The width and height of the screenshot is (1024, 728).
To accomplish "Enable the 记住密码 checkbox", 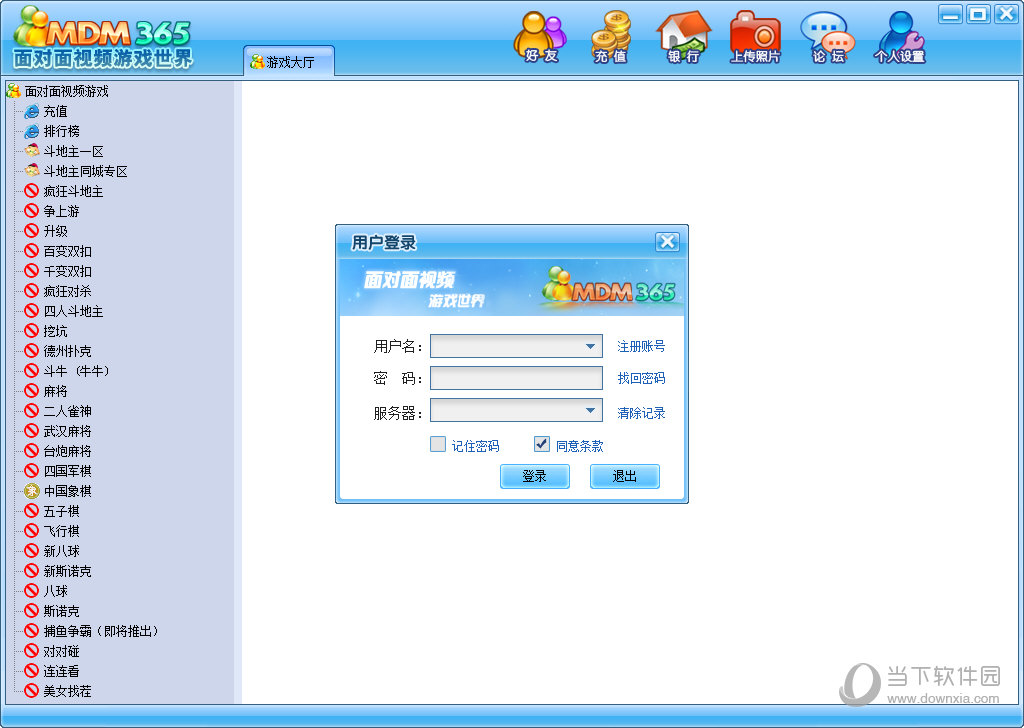I will pos(438,445).
